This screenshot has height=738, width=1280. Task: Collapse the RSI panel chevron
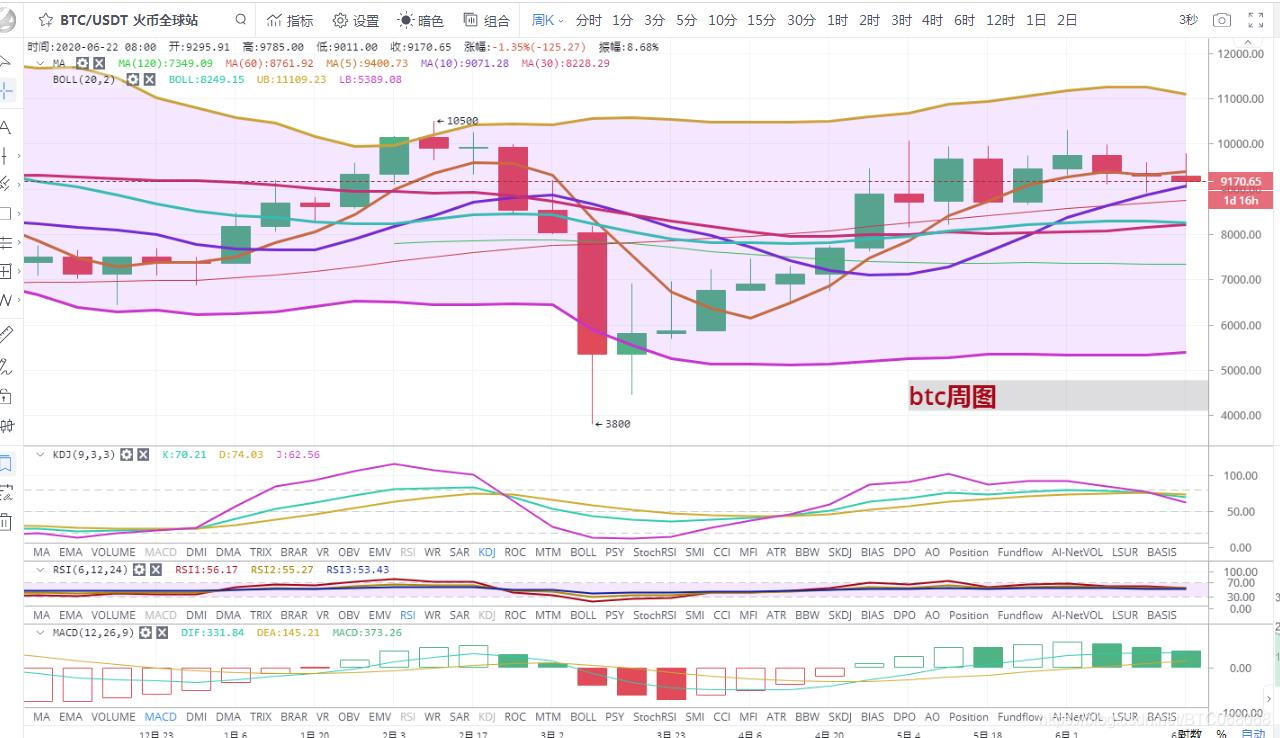(40, 569)
